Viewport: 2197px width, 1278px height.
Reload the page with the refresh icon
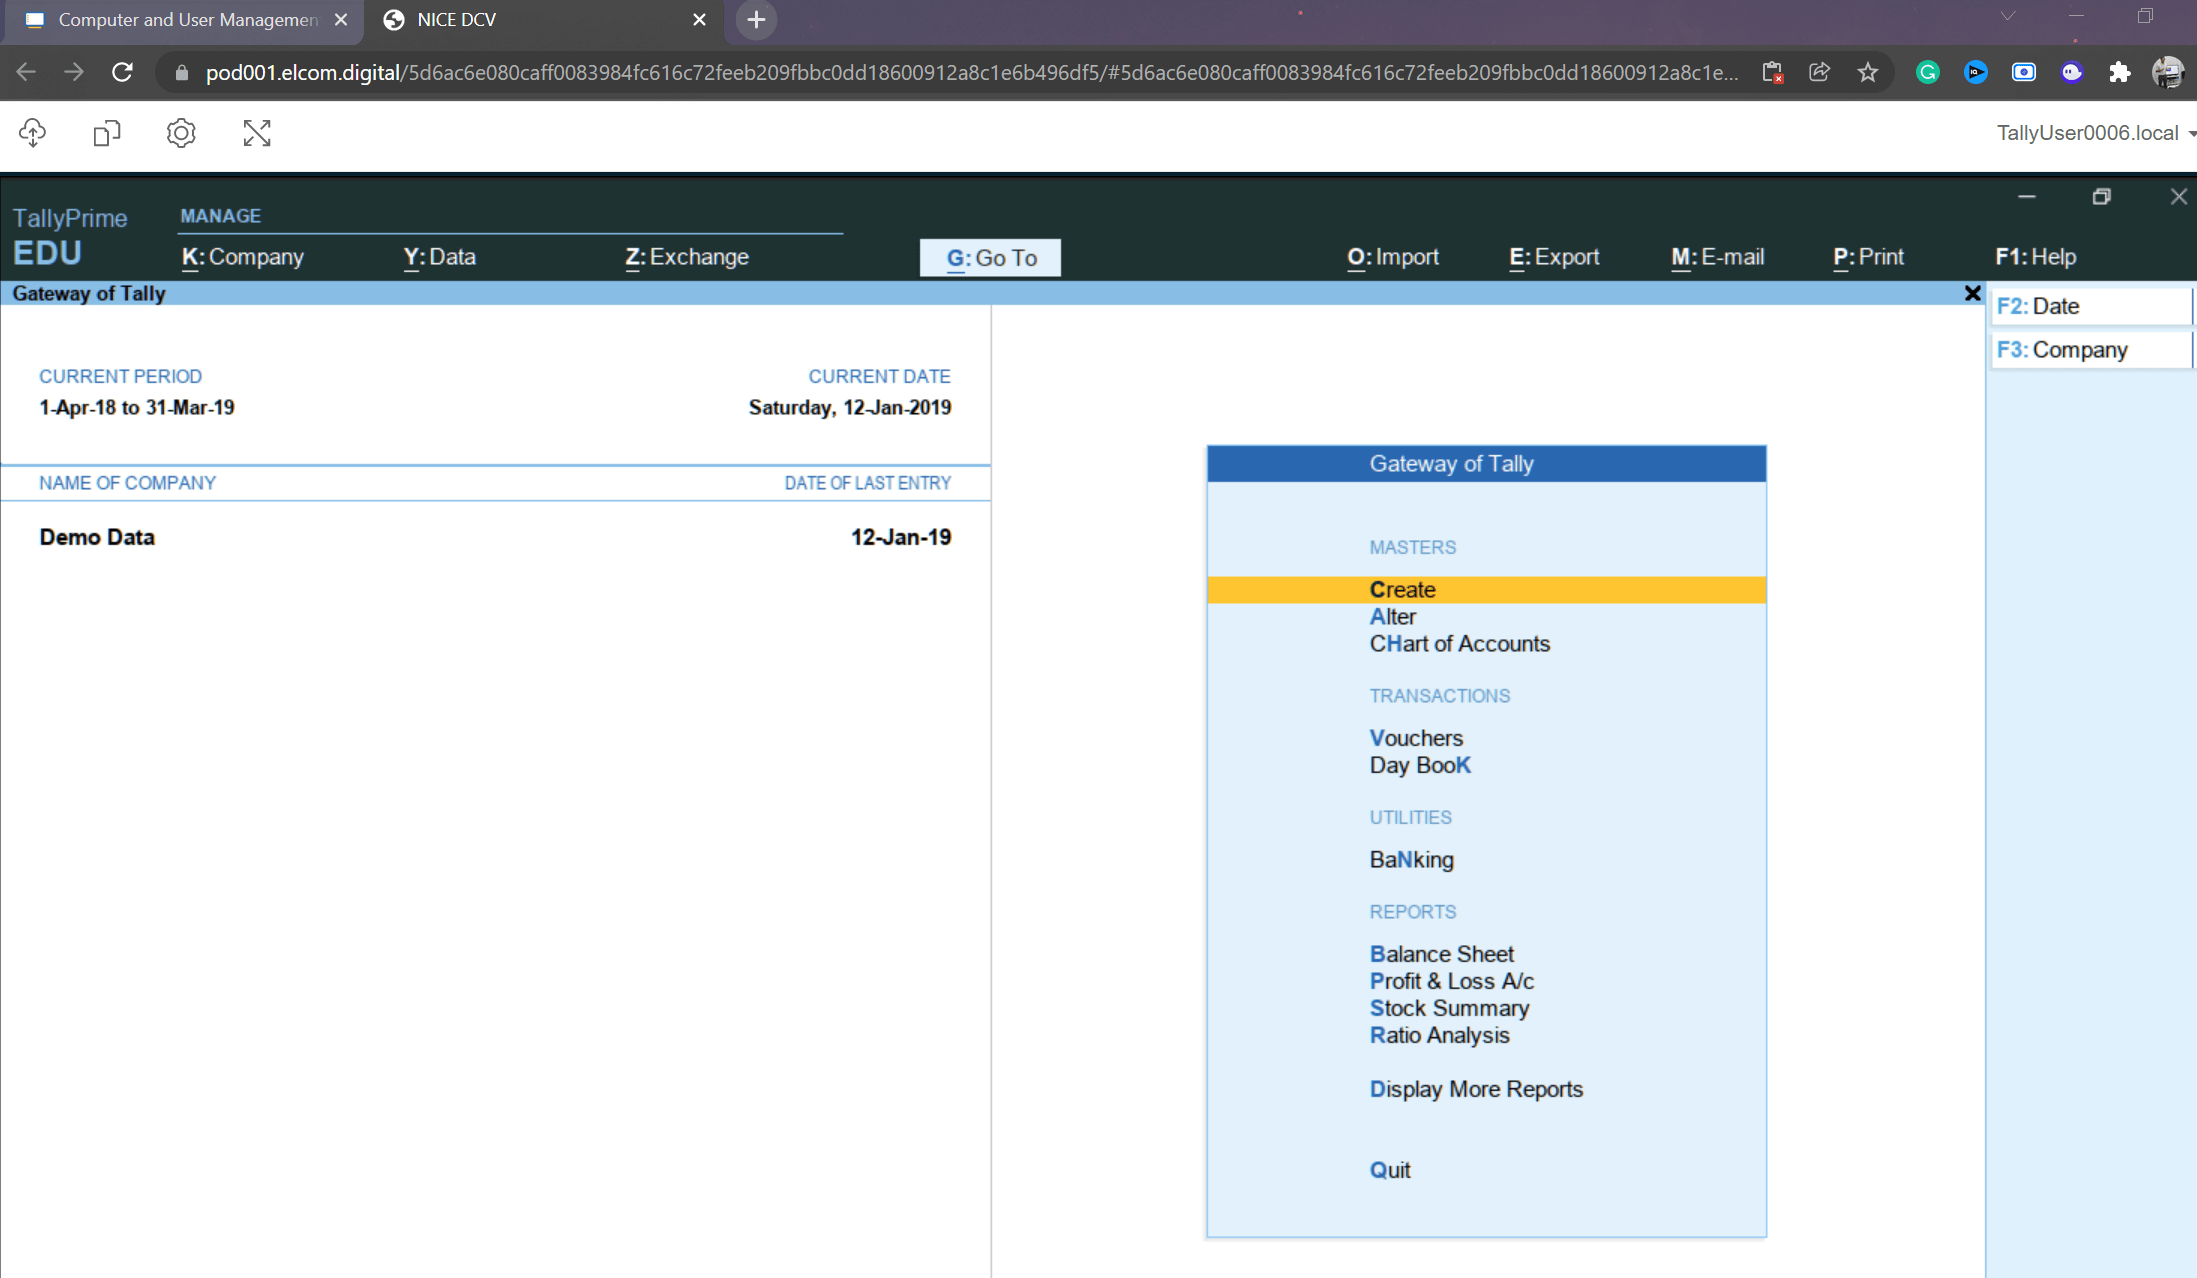point(122,72)
